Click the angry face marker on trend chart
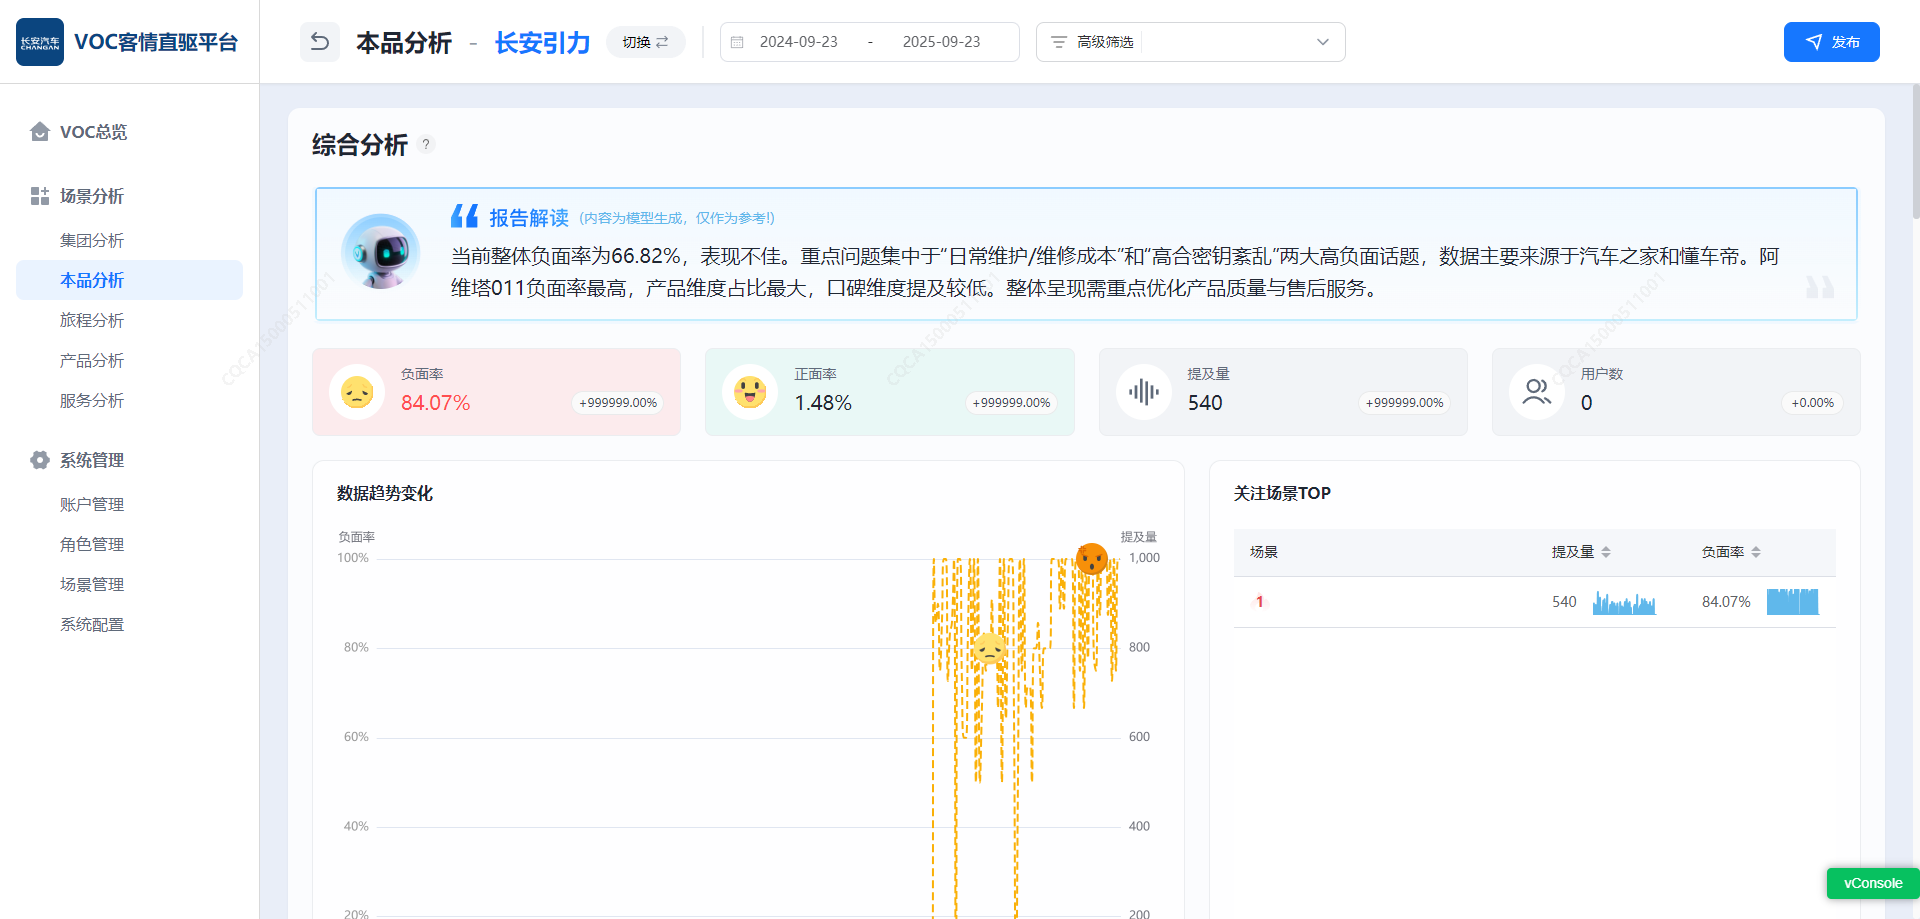The image size is (1920, 919). pyautogui.click(x=1091, y=558)
